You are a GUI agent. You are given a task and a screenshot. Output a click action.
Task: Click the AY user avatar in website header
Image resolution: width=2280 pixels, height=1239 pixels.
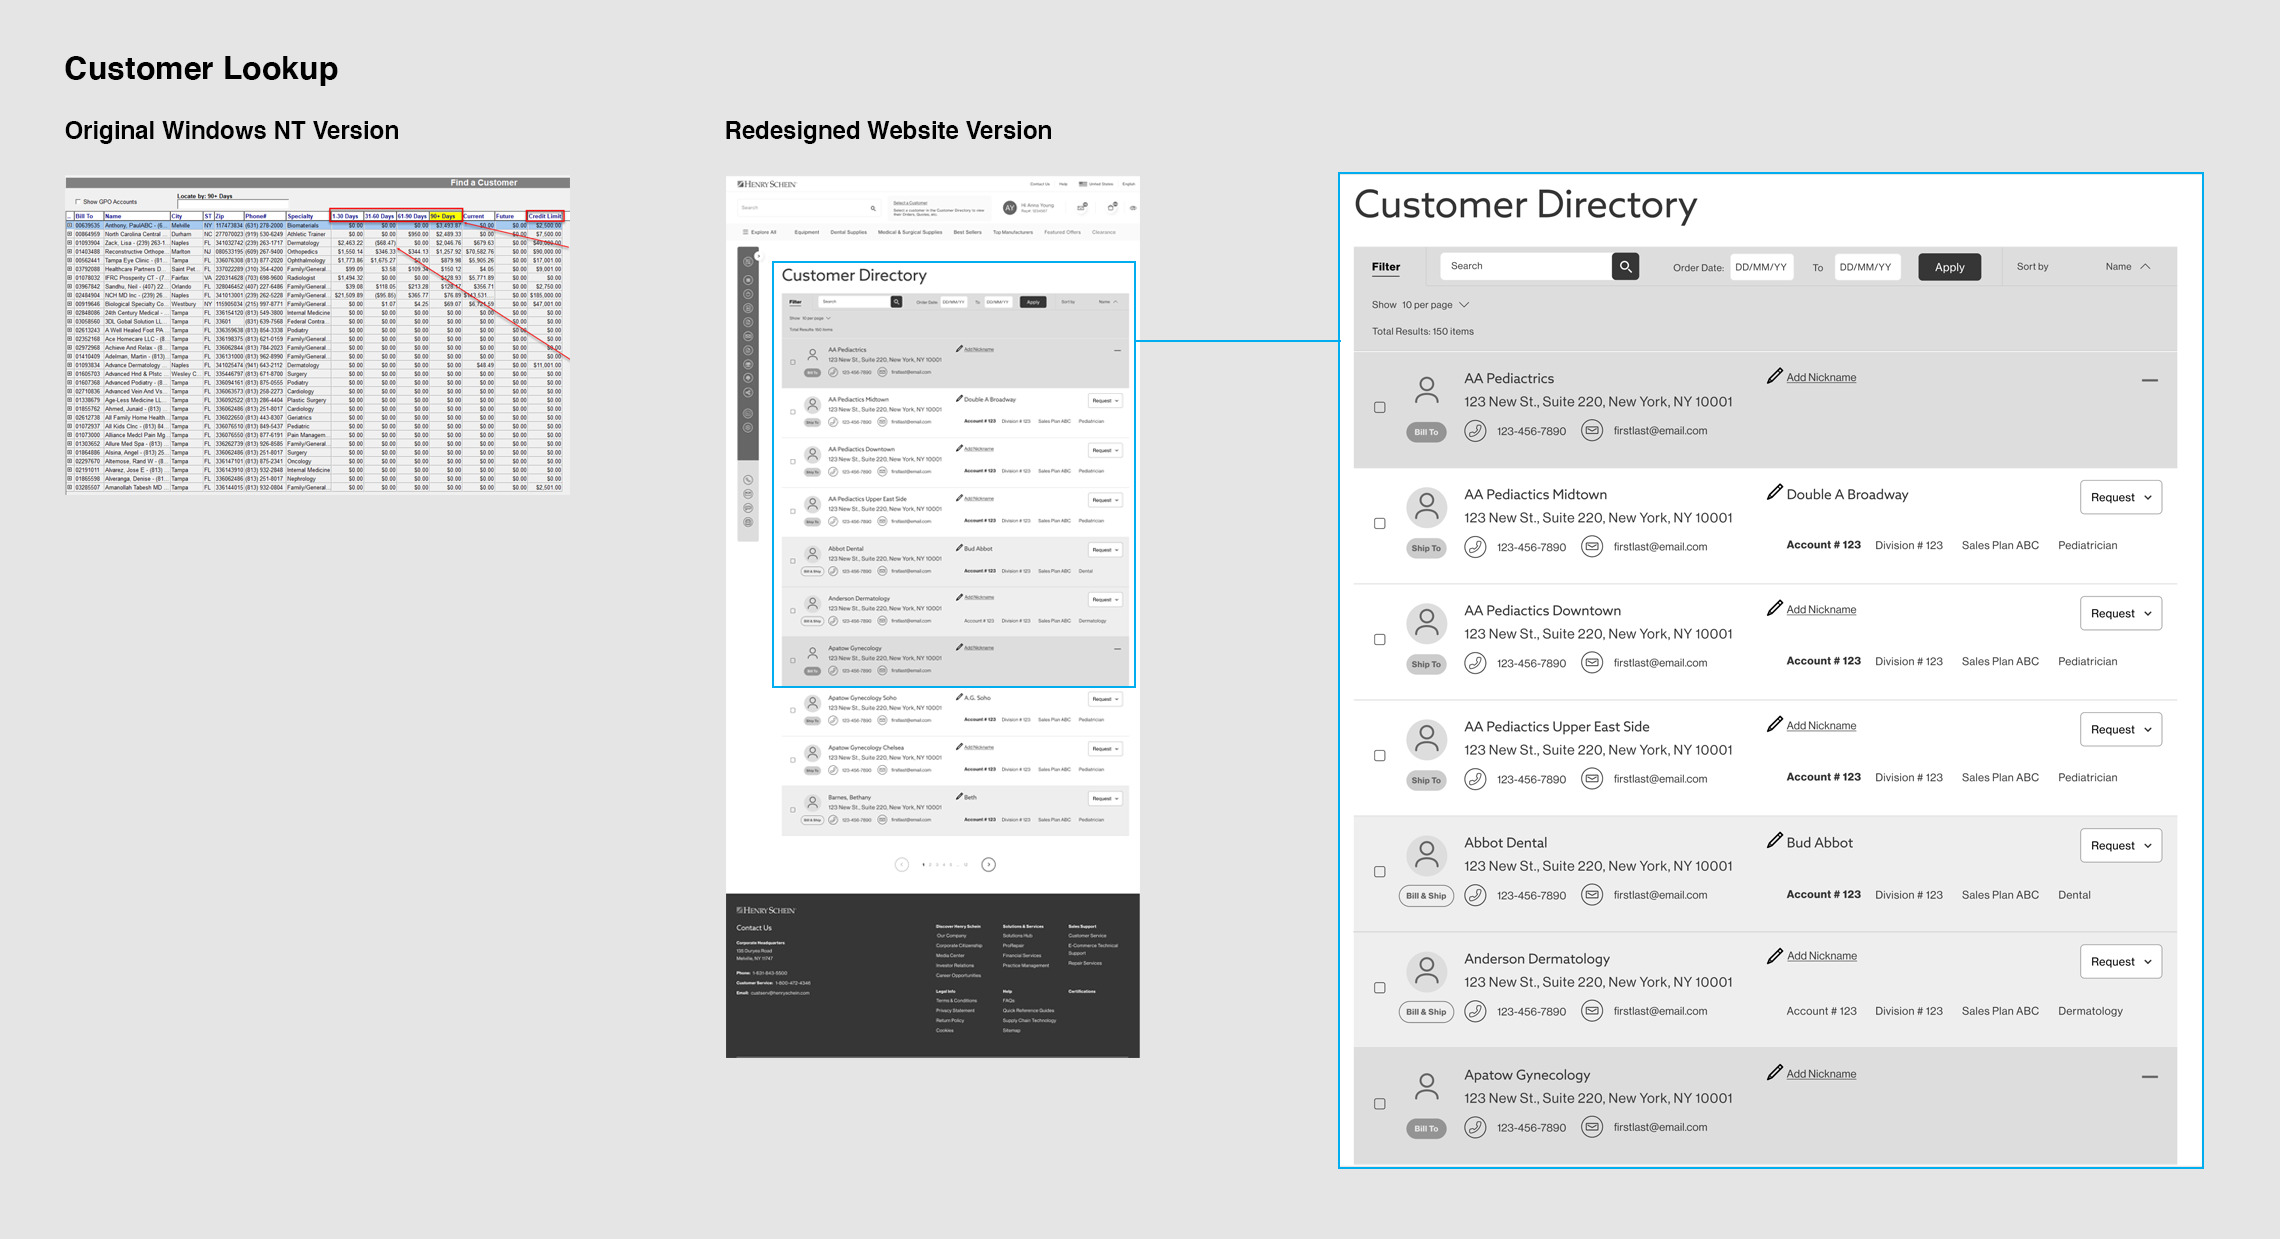coord(1009,207)
